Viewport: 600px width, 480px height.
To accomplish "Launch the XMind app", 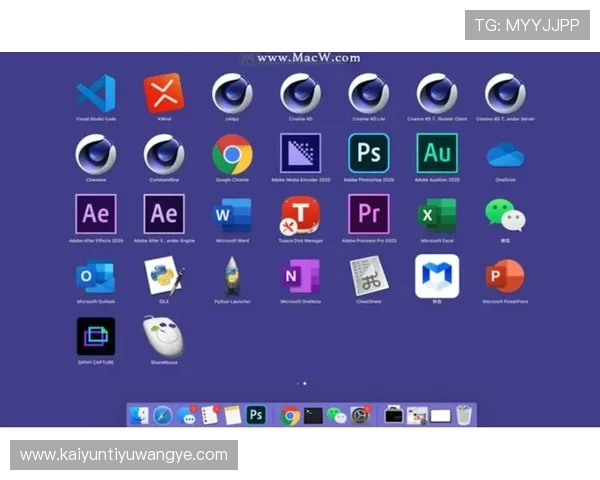I will [164, 94].
